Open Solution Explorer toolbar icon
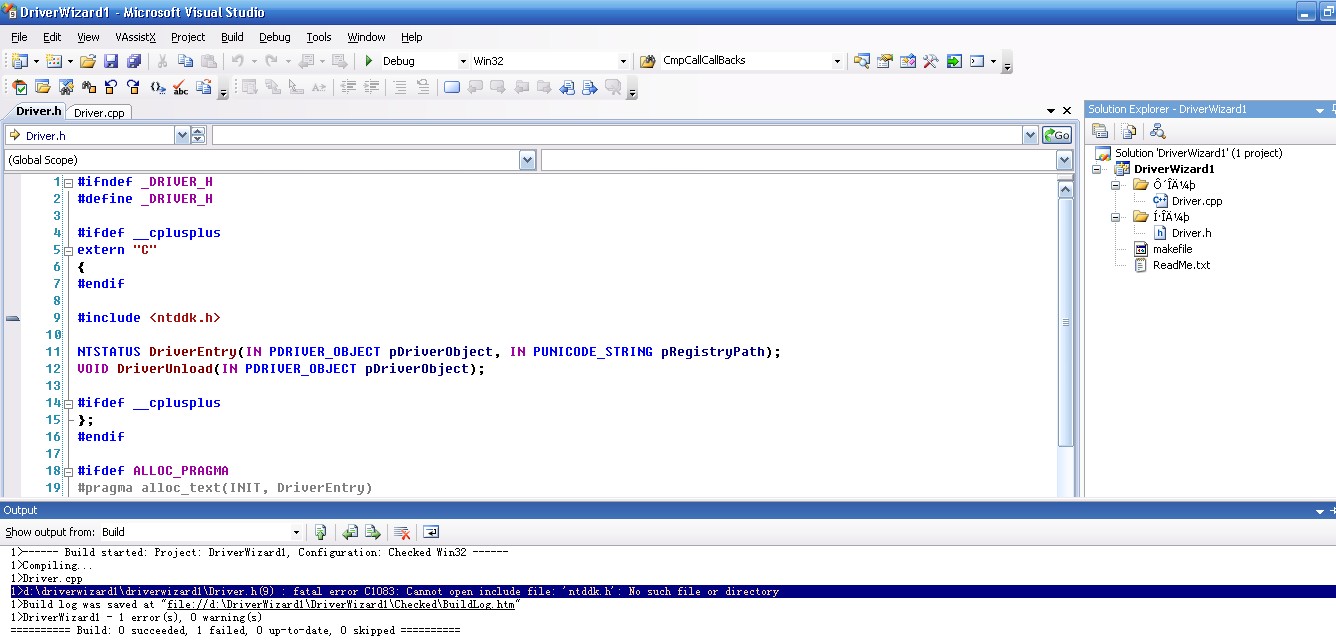1336x643 pixels. pyautogui.click(x=862, y=61)
